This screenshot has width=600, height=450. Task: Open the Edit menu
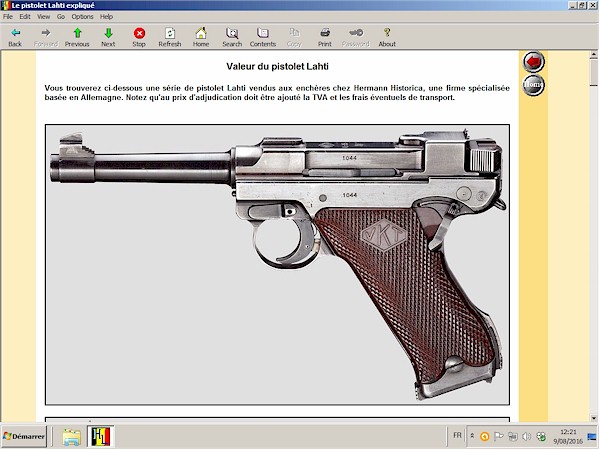(25, 16)
